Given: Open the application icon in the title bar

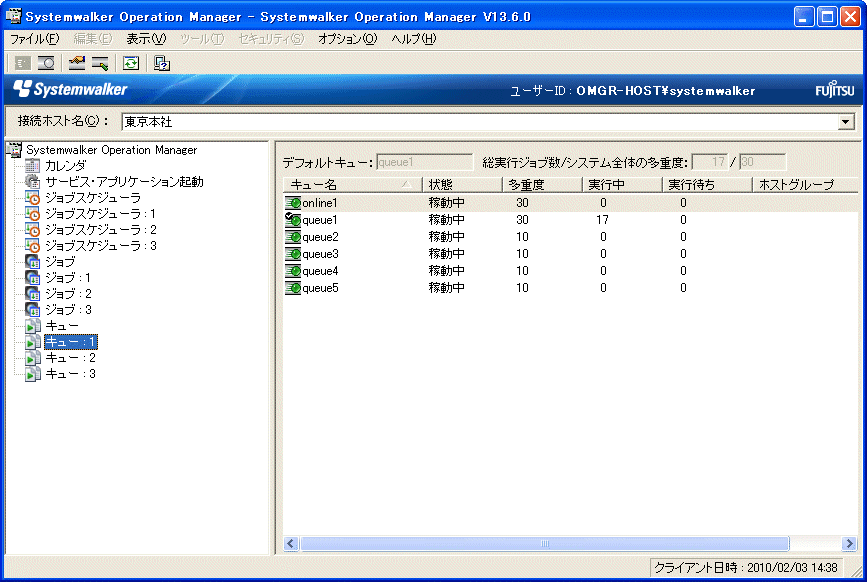Looking at the screenshot, I should click(x=14, y=17).
